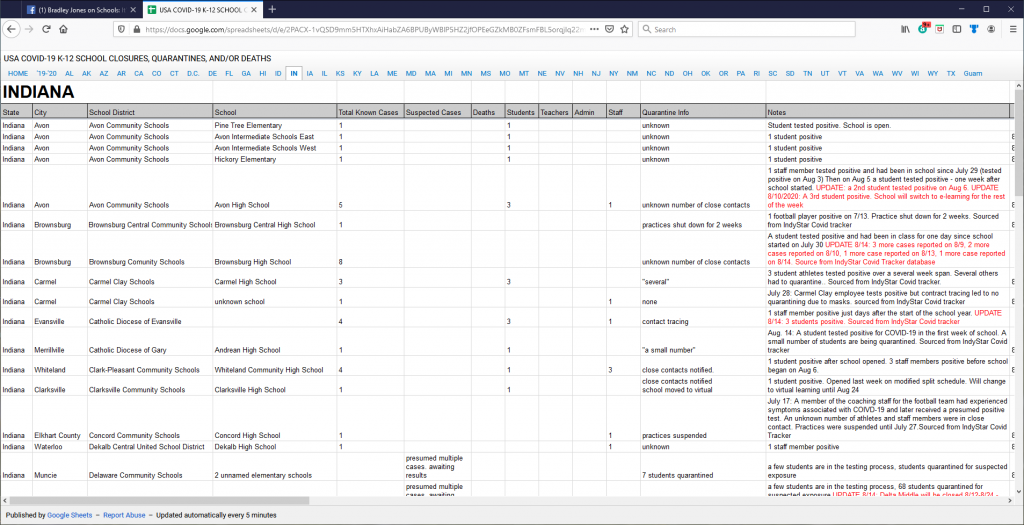Open the '19-'20 sheet tab
Viewport: 1024px width, 525px height.
pos(46,74)
